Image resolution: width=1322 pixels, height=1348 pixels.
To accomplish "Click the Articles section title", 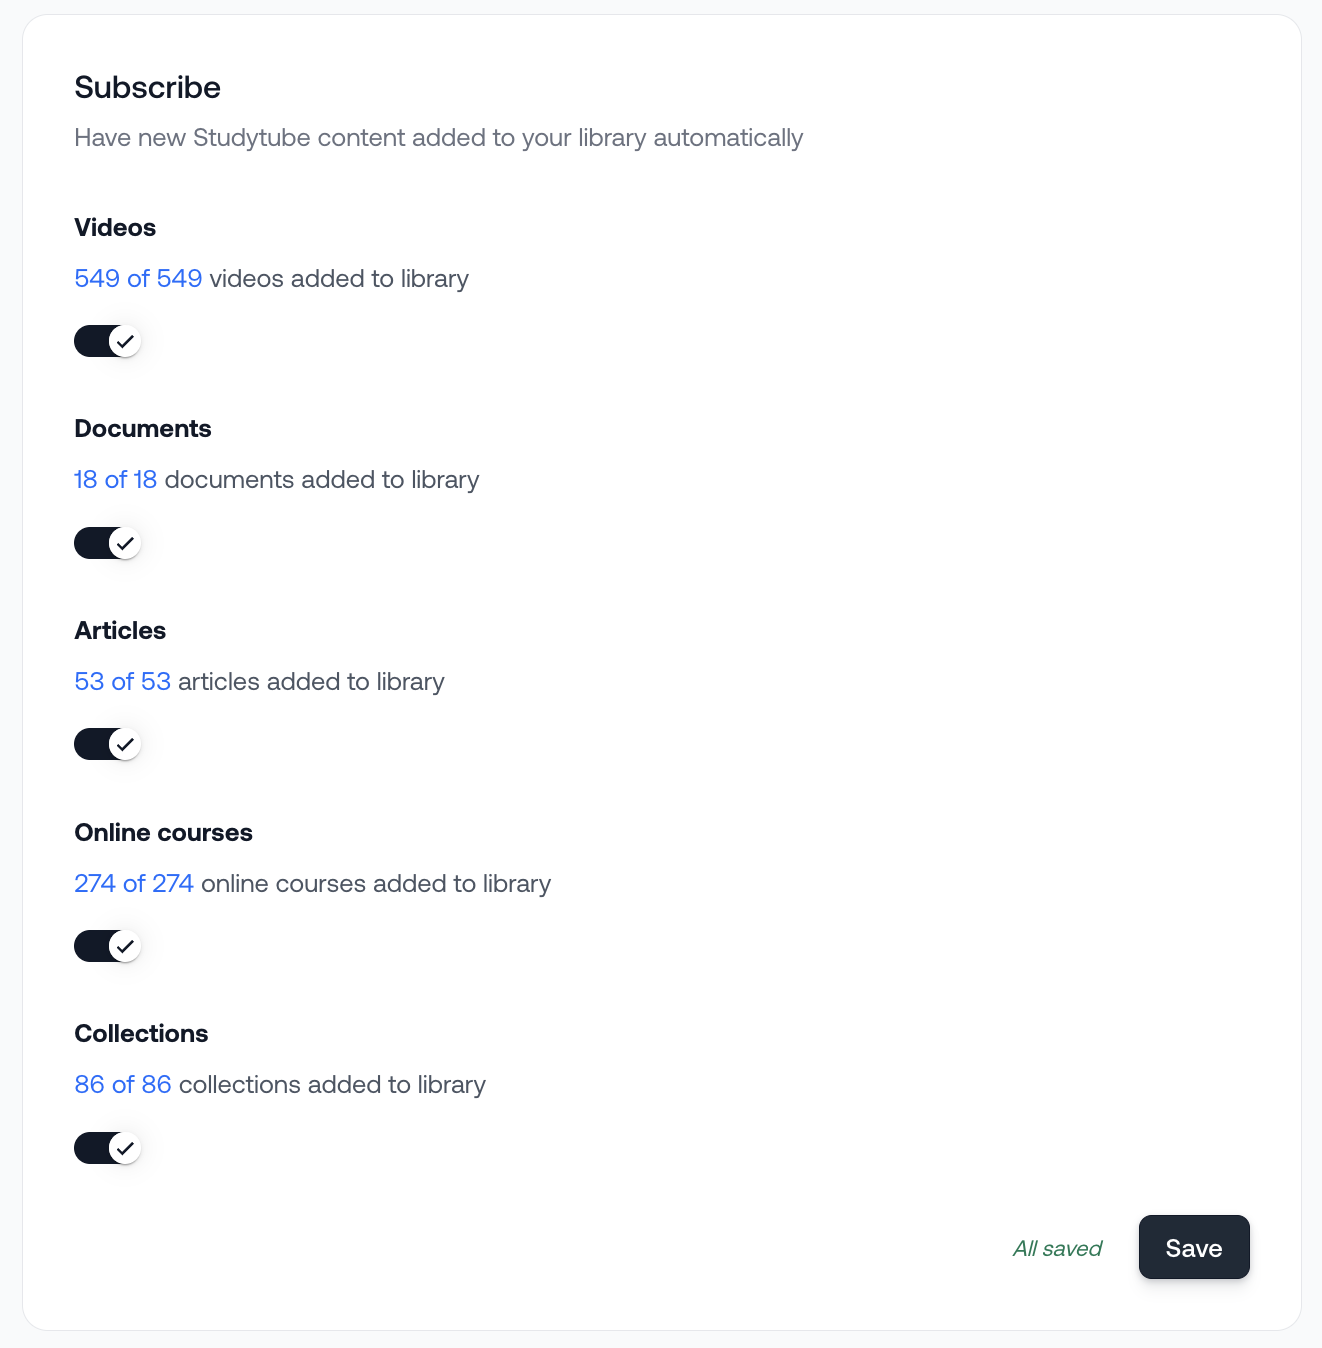I will coord(120,631).
